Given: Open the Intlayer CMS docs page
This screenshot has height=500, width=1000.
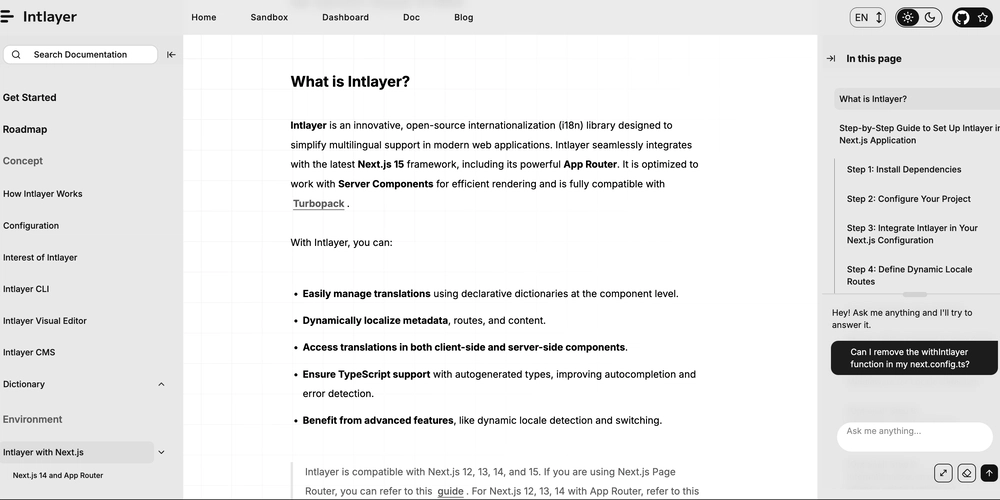Looking at the screenshot, I should pos(29,352).
